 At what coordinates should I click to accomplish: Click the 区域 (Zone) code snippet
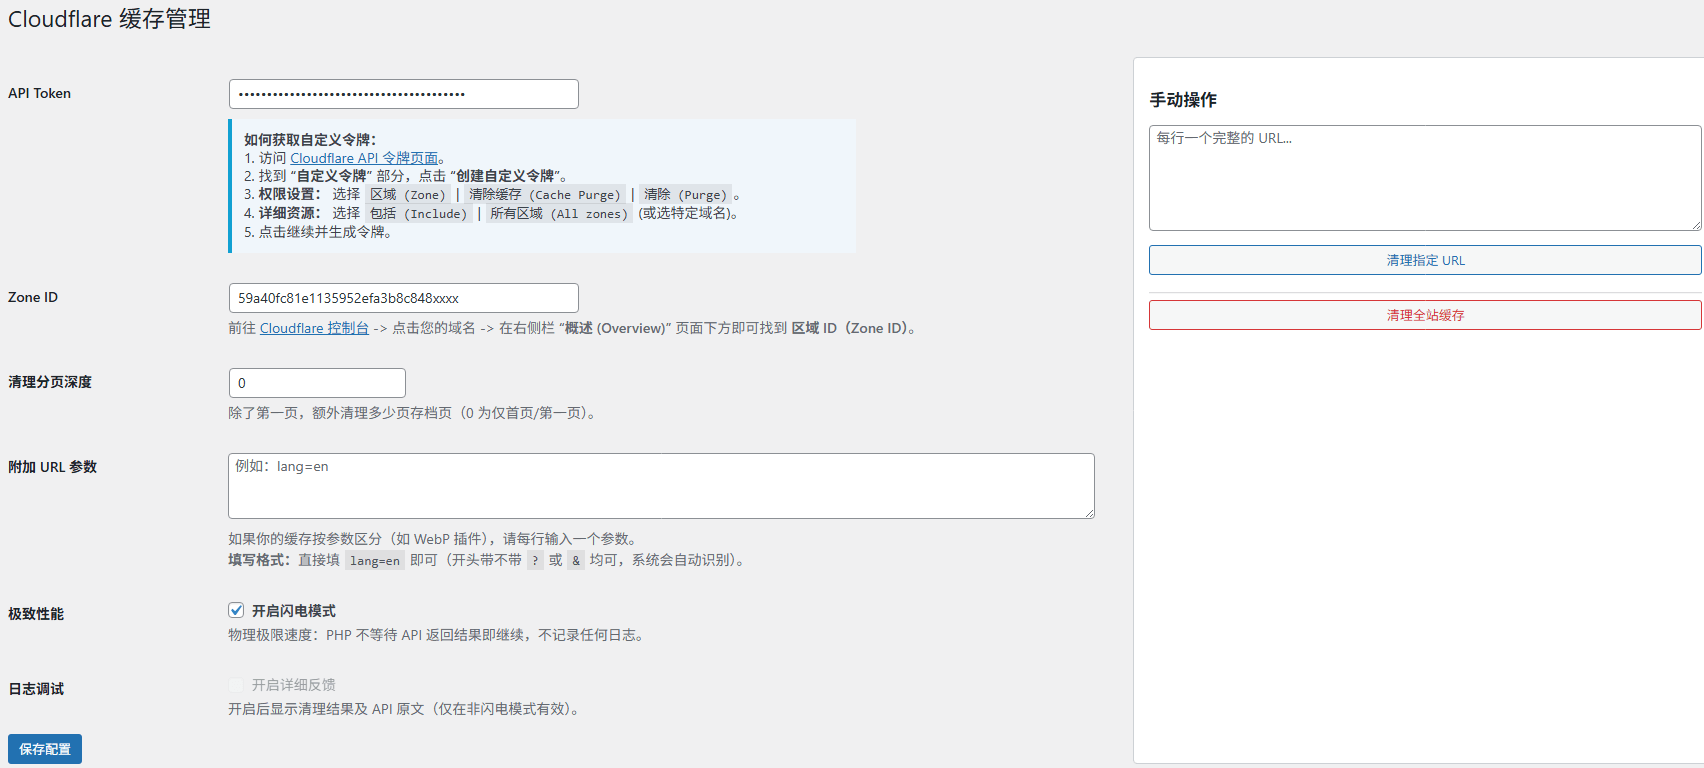click(407, 195)
